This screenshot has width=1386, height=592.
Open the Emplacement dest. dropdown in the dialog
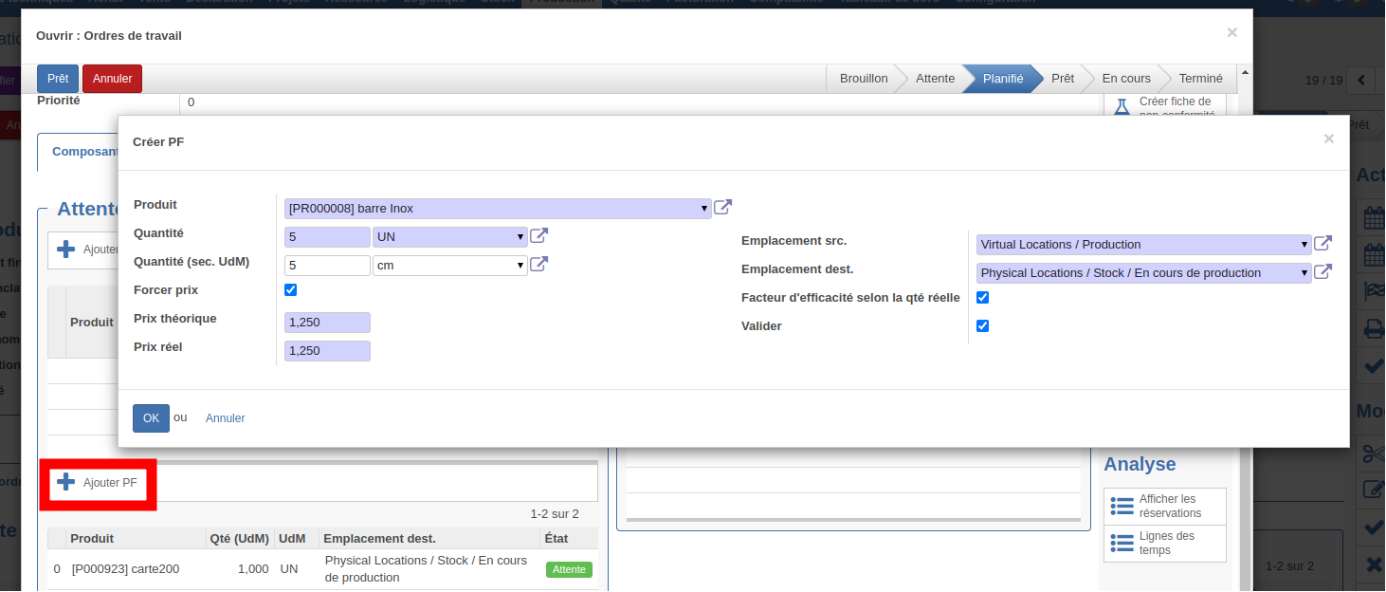click(x=1144, y=273)
